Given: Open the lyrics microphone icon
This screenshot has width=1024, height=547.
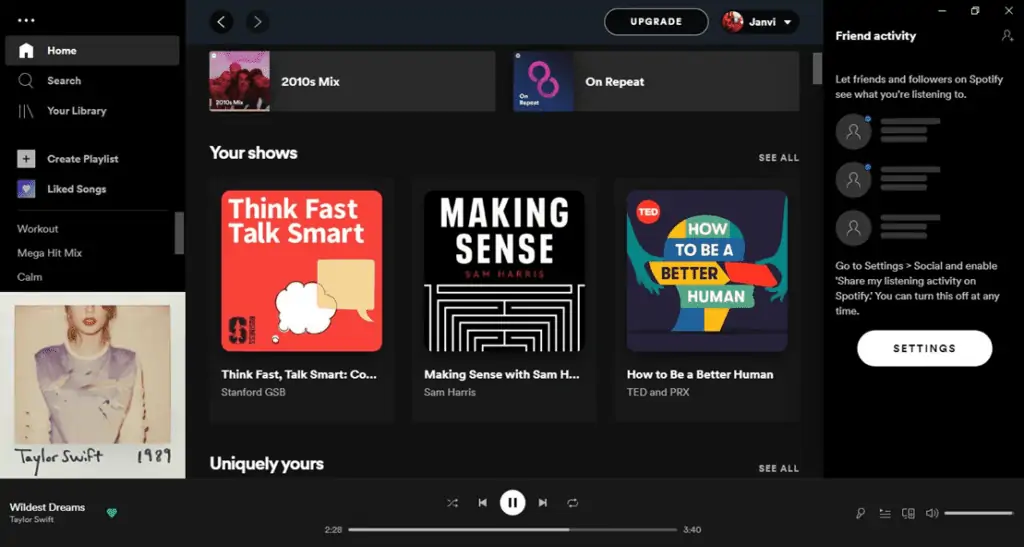Looking at the screenshot, I should 860,514.
